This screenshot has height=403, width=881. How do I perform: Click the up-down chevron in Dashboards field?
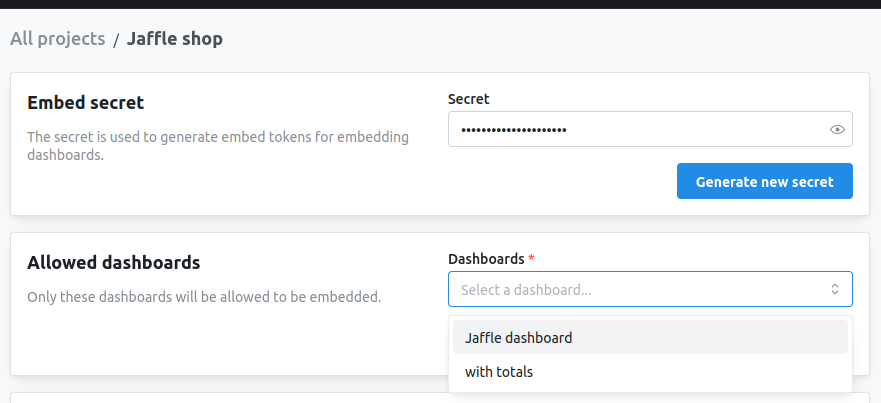835,289
